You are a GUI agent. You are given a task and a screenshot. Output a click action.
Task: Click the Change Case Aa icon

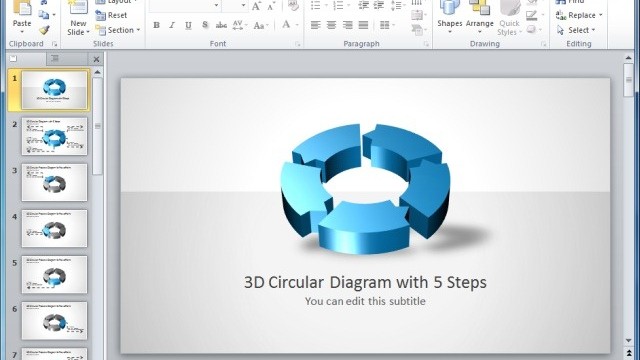point(259,25)
